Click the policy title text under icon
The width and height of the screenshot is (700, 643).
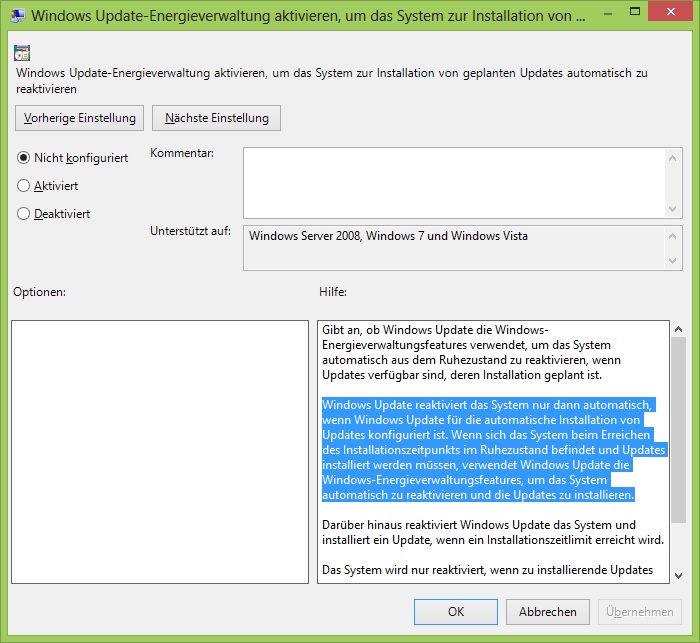coord(332,81)
